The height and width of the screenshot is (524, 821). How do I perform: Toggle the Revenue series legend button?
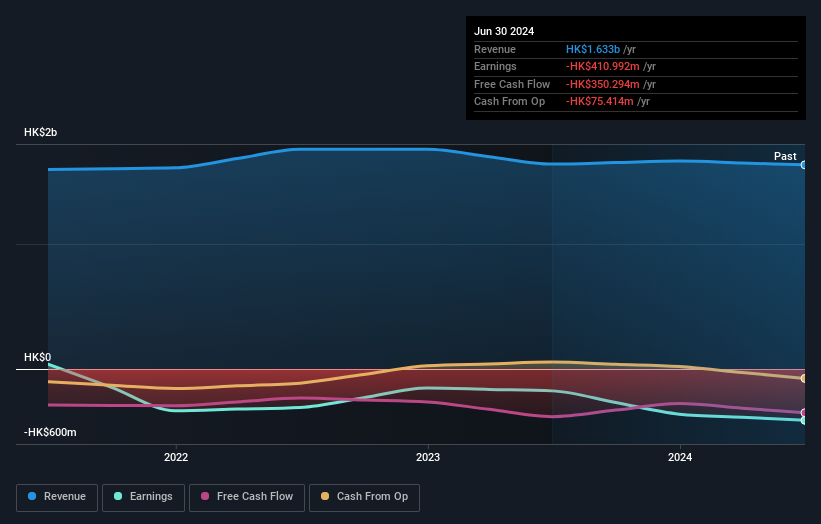57,497
